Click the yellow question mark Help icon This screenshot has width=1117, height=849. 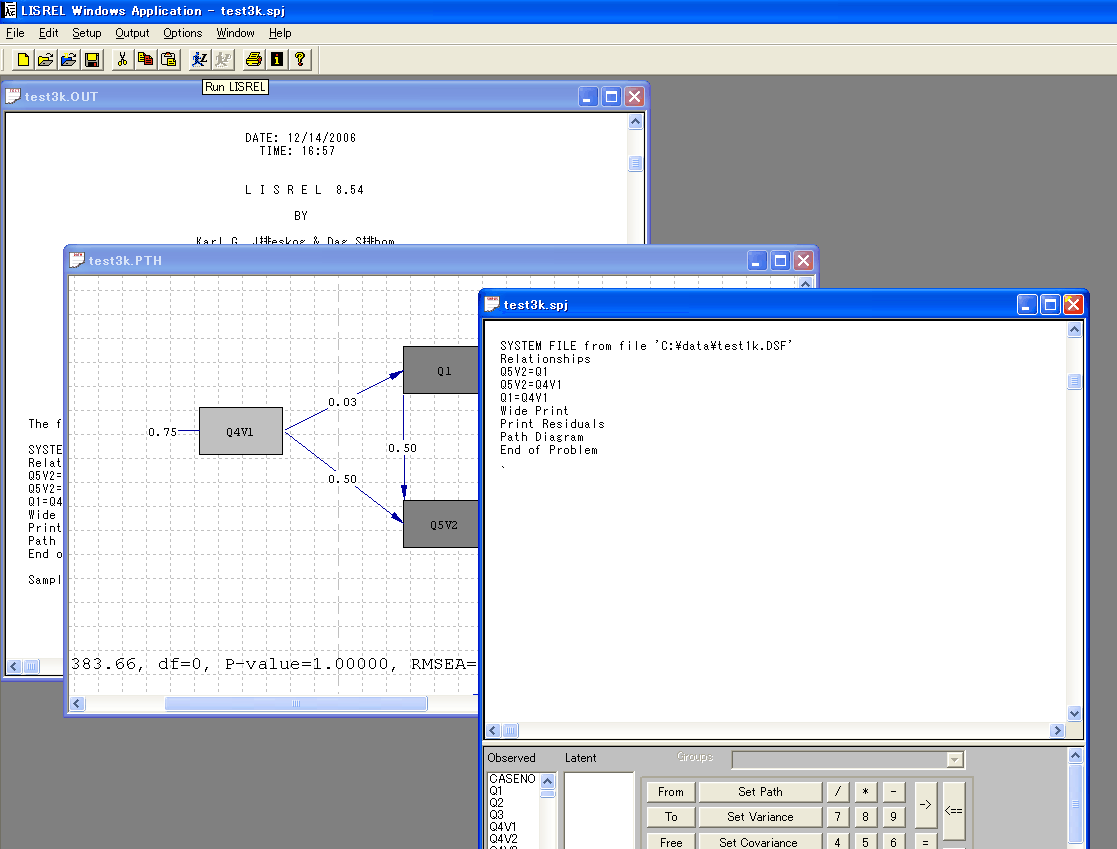tap(300, 59)
